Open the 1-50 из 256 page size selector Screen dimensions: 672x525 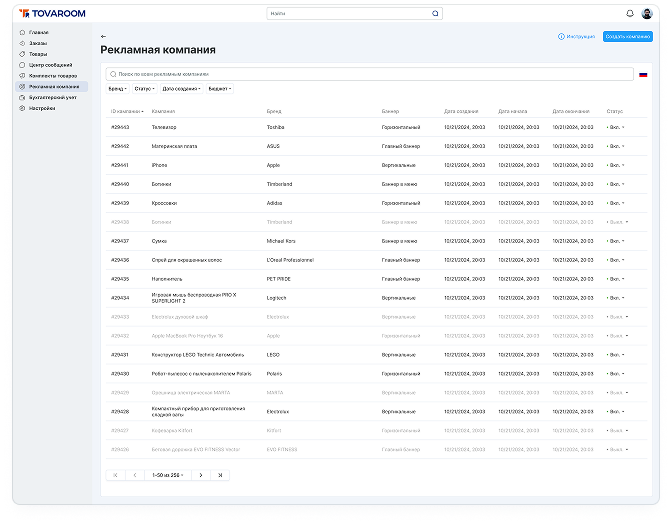168,475
